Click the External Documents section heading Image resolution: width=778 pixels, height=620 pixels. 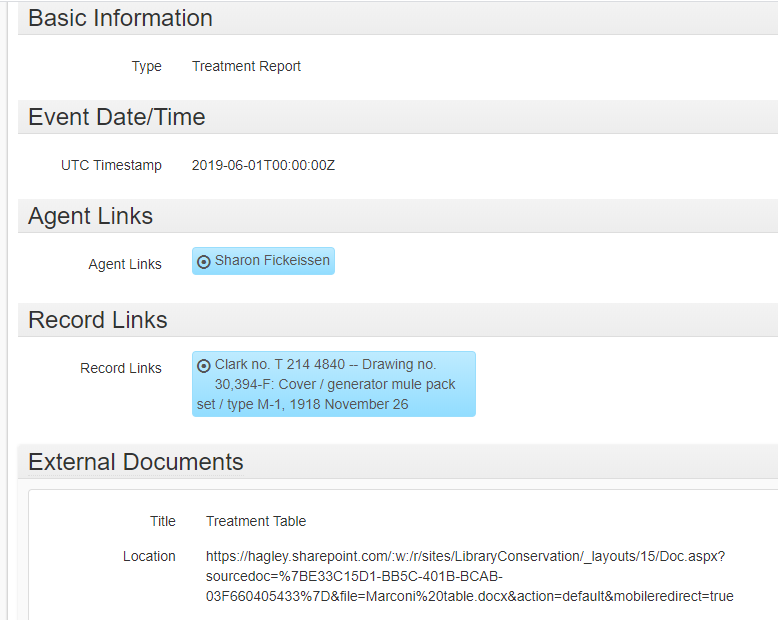point(136,462)
